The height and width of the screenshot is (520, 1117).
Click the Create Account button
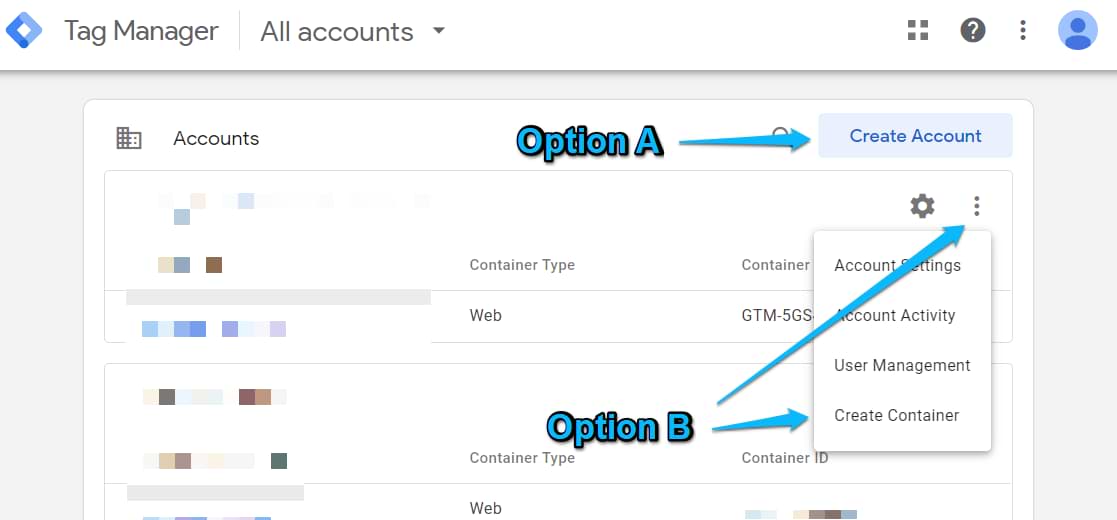point(915,136)
